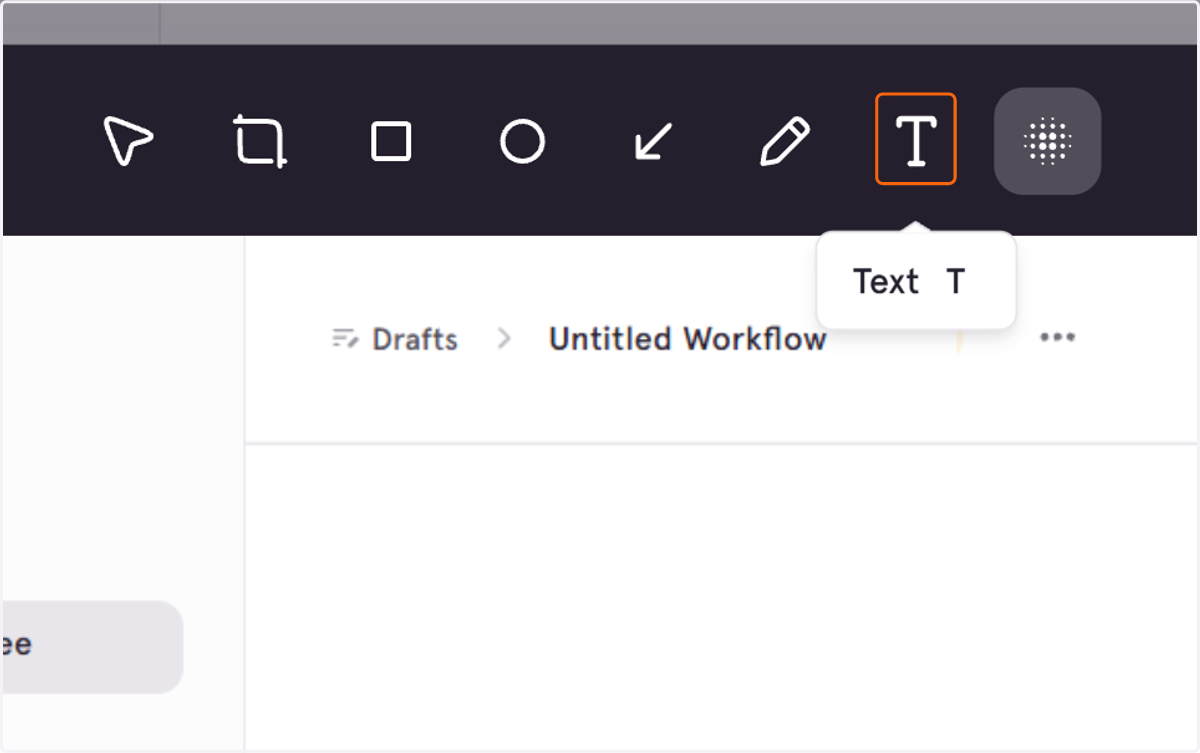Select the crop tool

(260, 141)
